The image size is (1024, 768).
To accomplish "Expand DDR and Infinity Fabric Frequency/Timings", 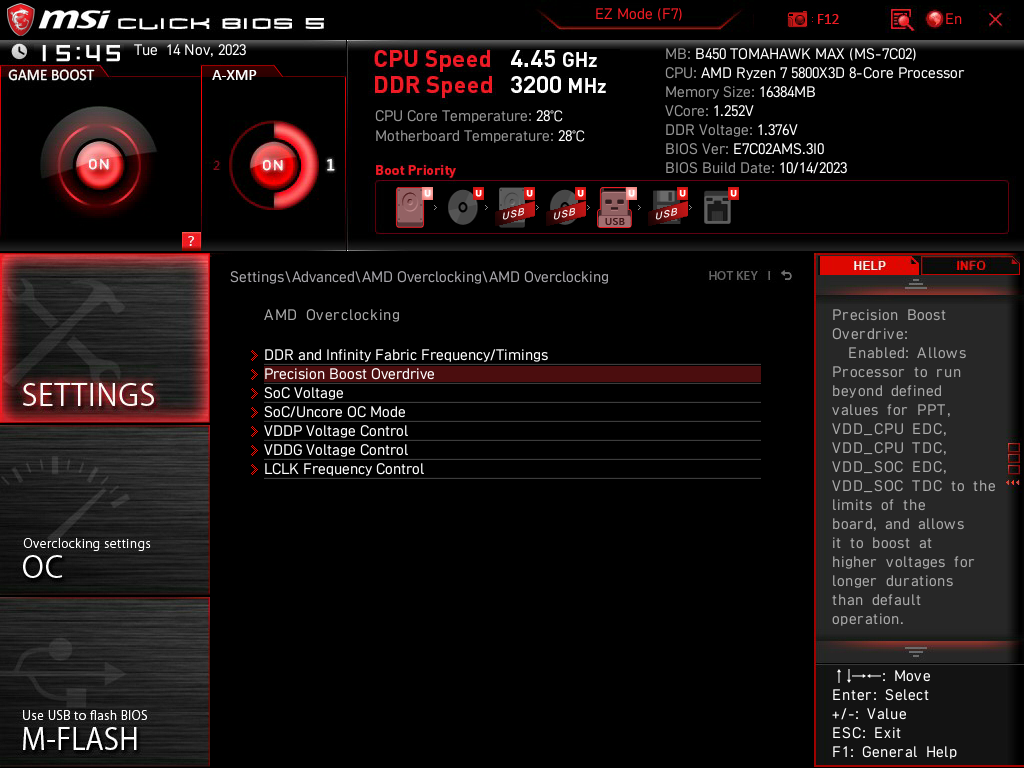I will coord(512,355).
